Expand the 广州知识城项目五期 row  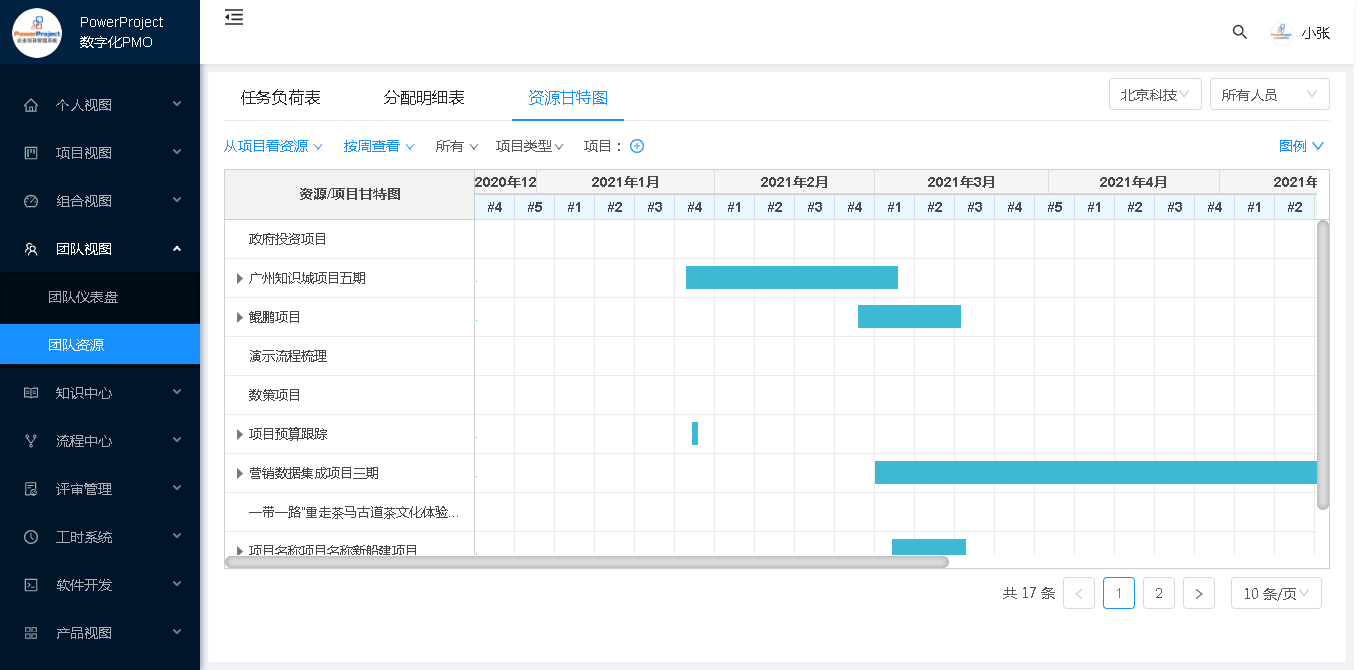[240, 278]
